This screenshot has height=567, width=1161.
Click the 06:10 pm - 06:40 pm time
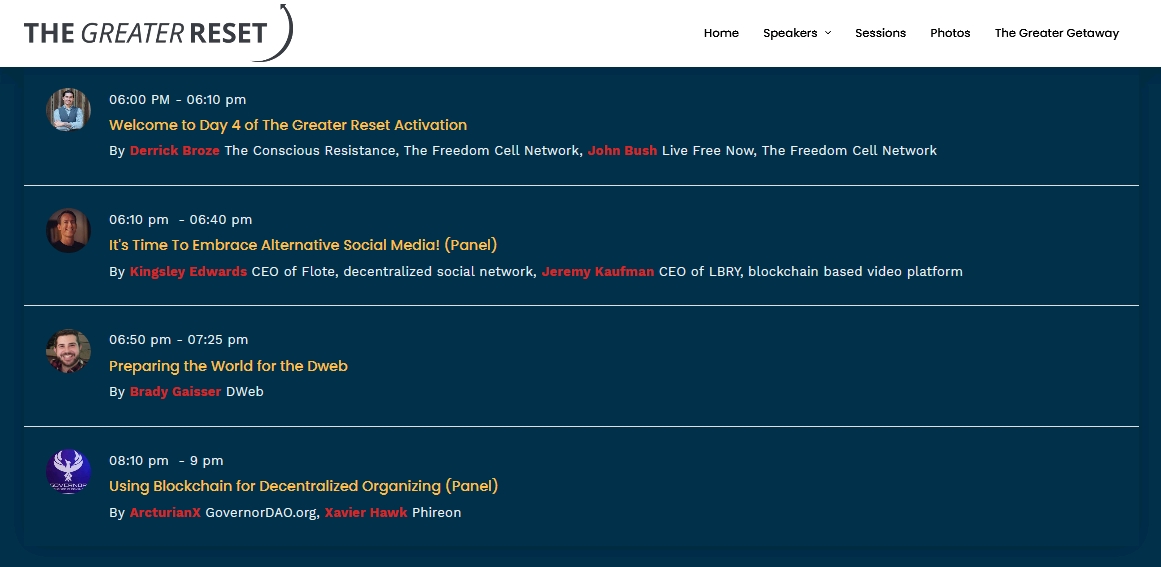coord(181,219)
